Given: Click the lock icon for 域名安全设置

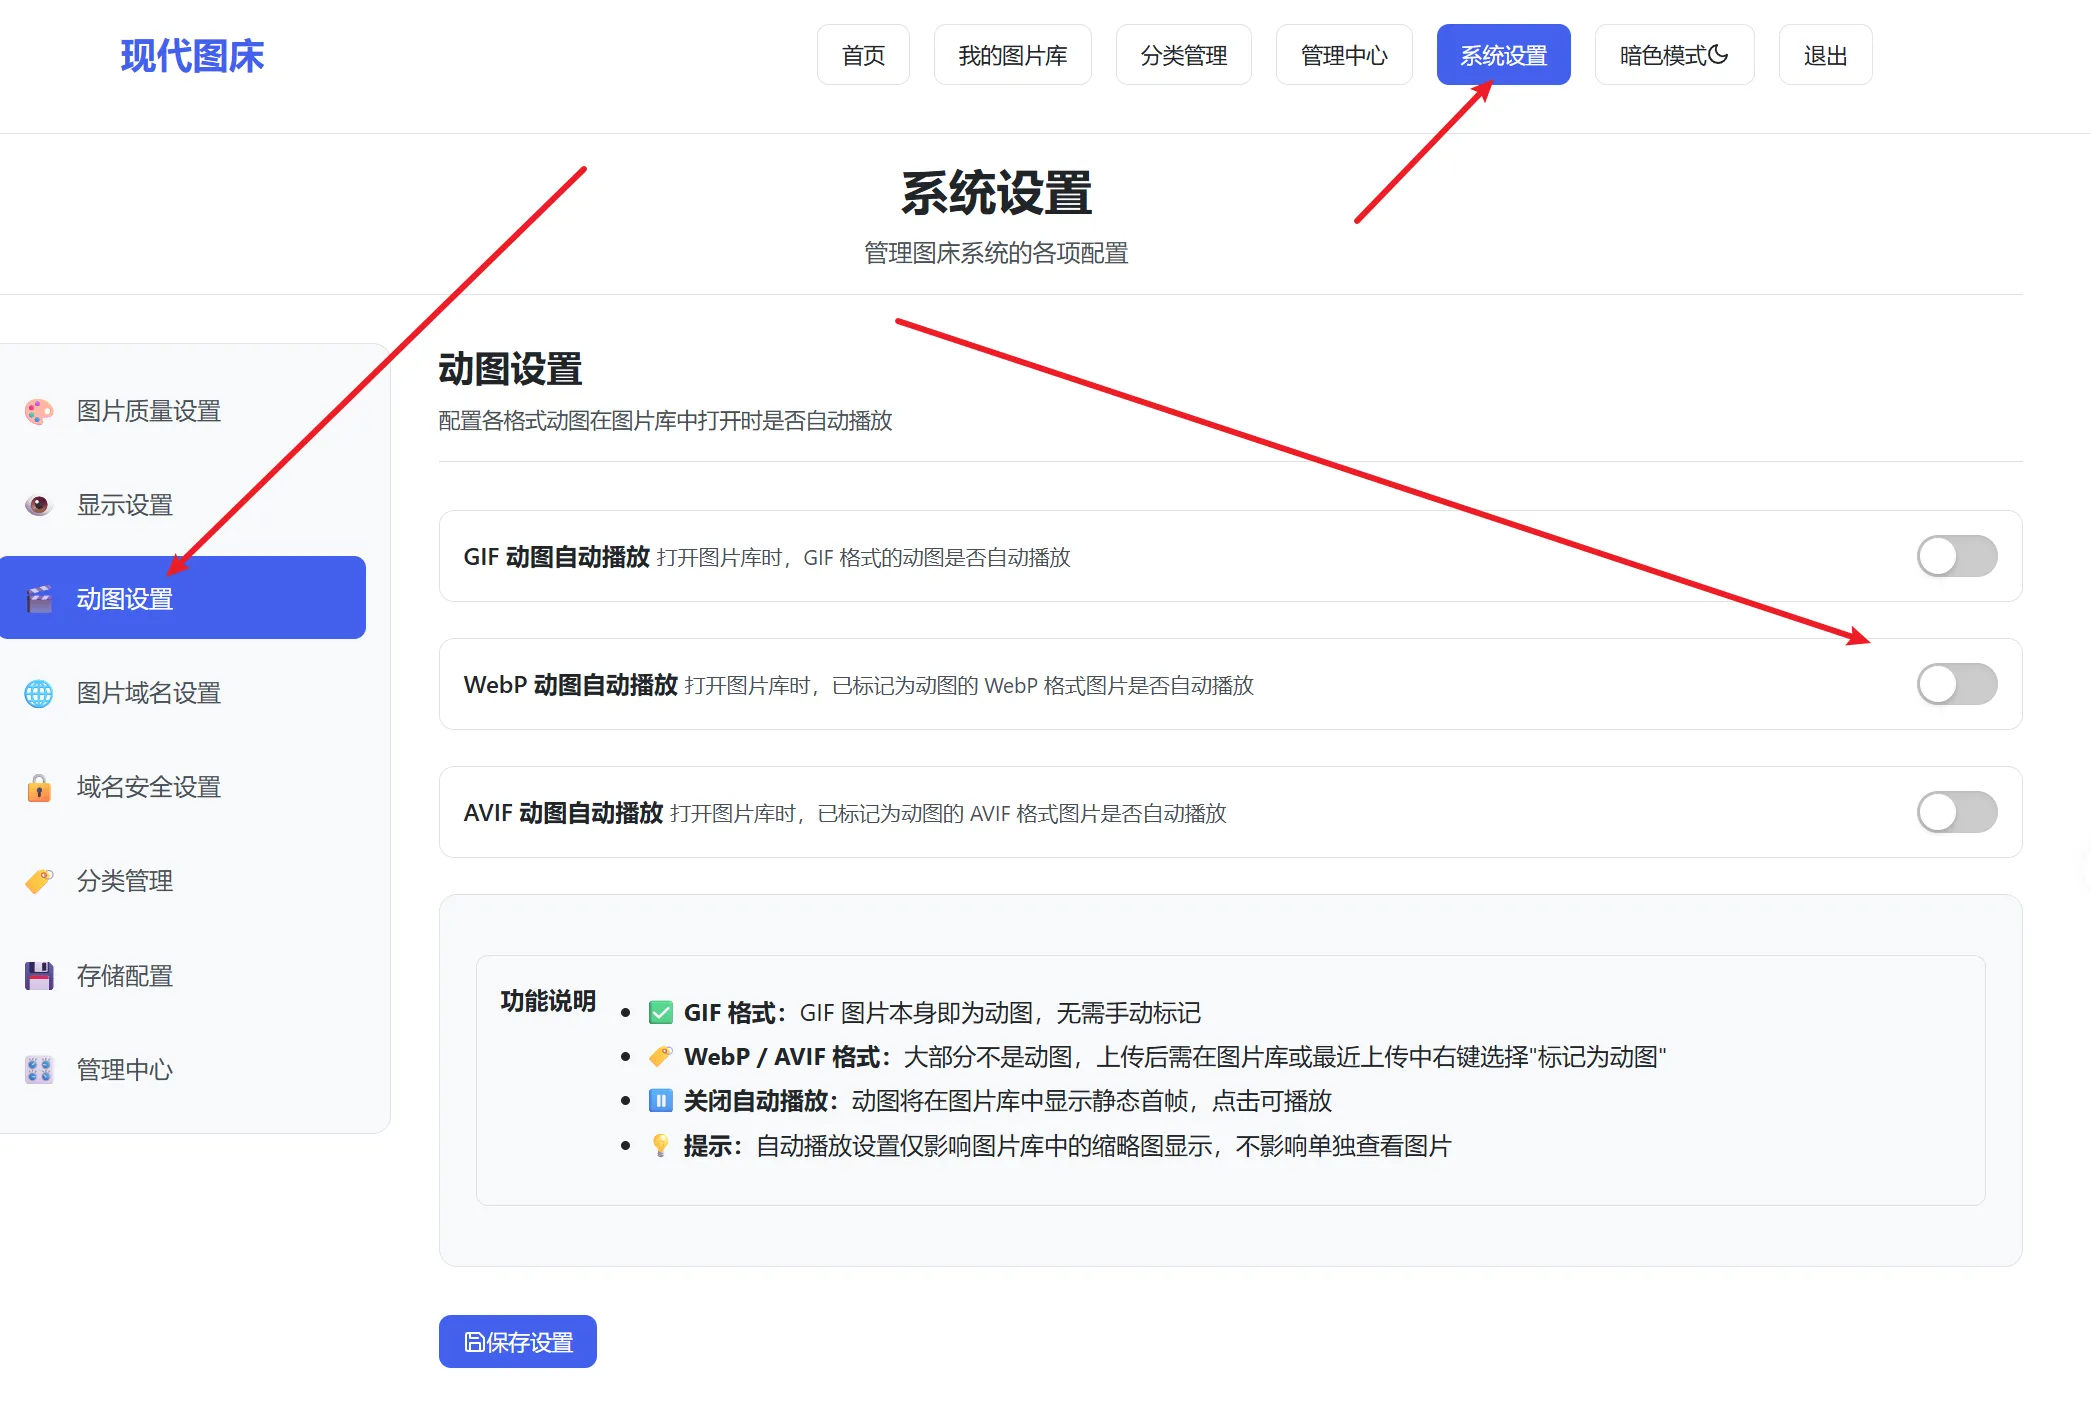Looking at the screenshot, I should [39, 788].
